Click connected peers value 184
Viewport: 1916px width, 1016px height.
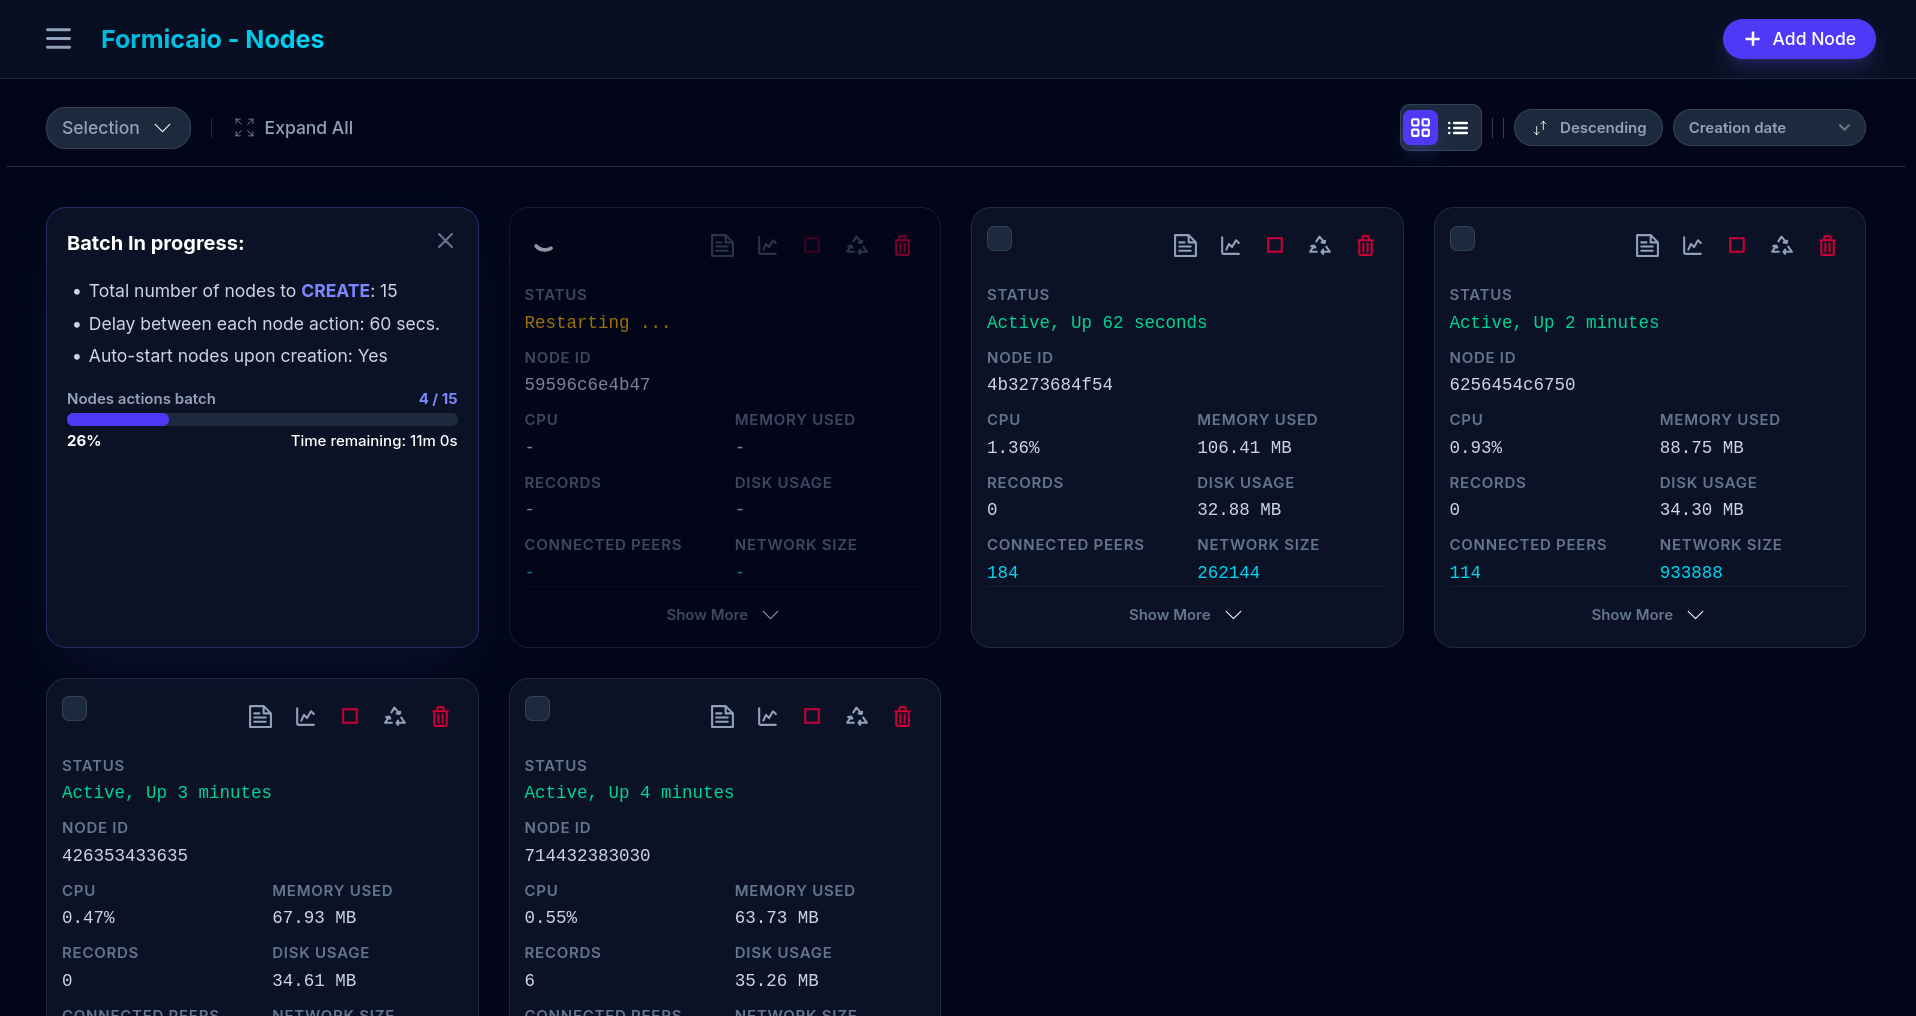[x=1002, y=573]
